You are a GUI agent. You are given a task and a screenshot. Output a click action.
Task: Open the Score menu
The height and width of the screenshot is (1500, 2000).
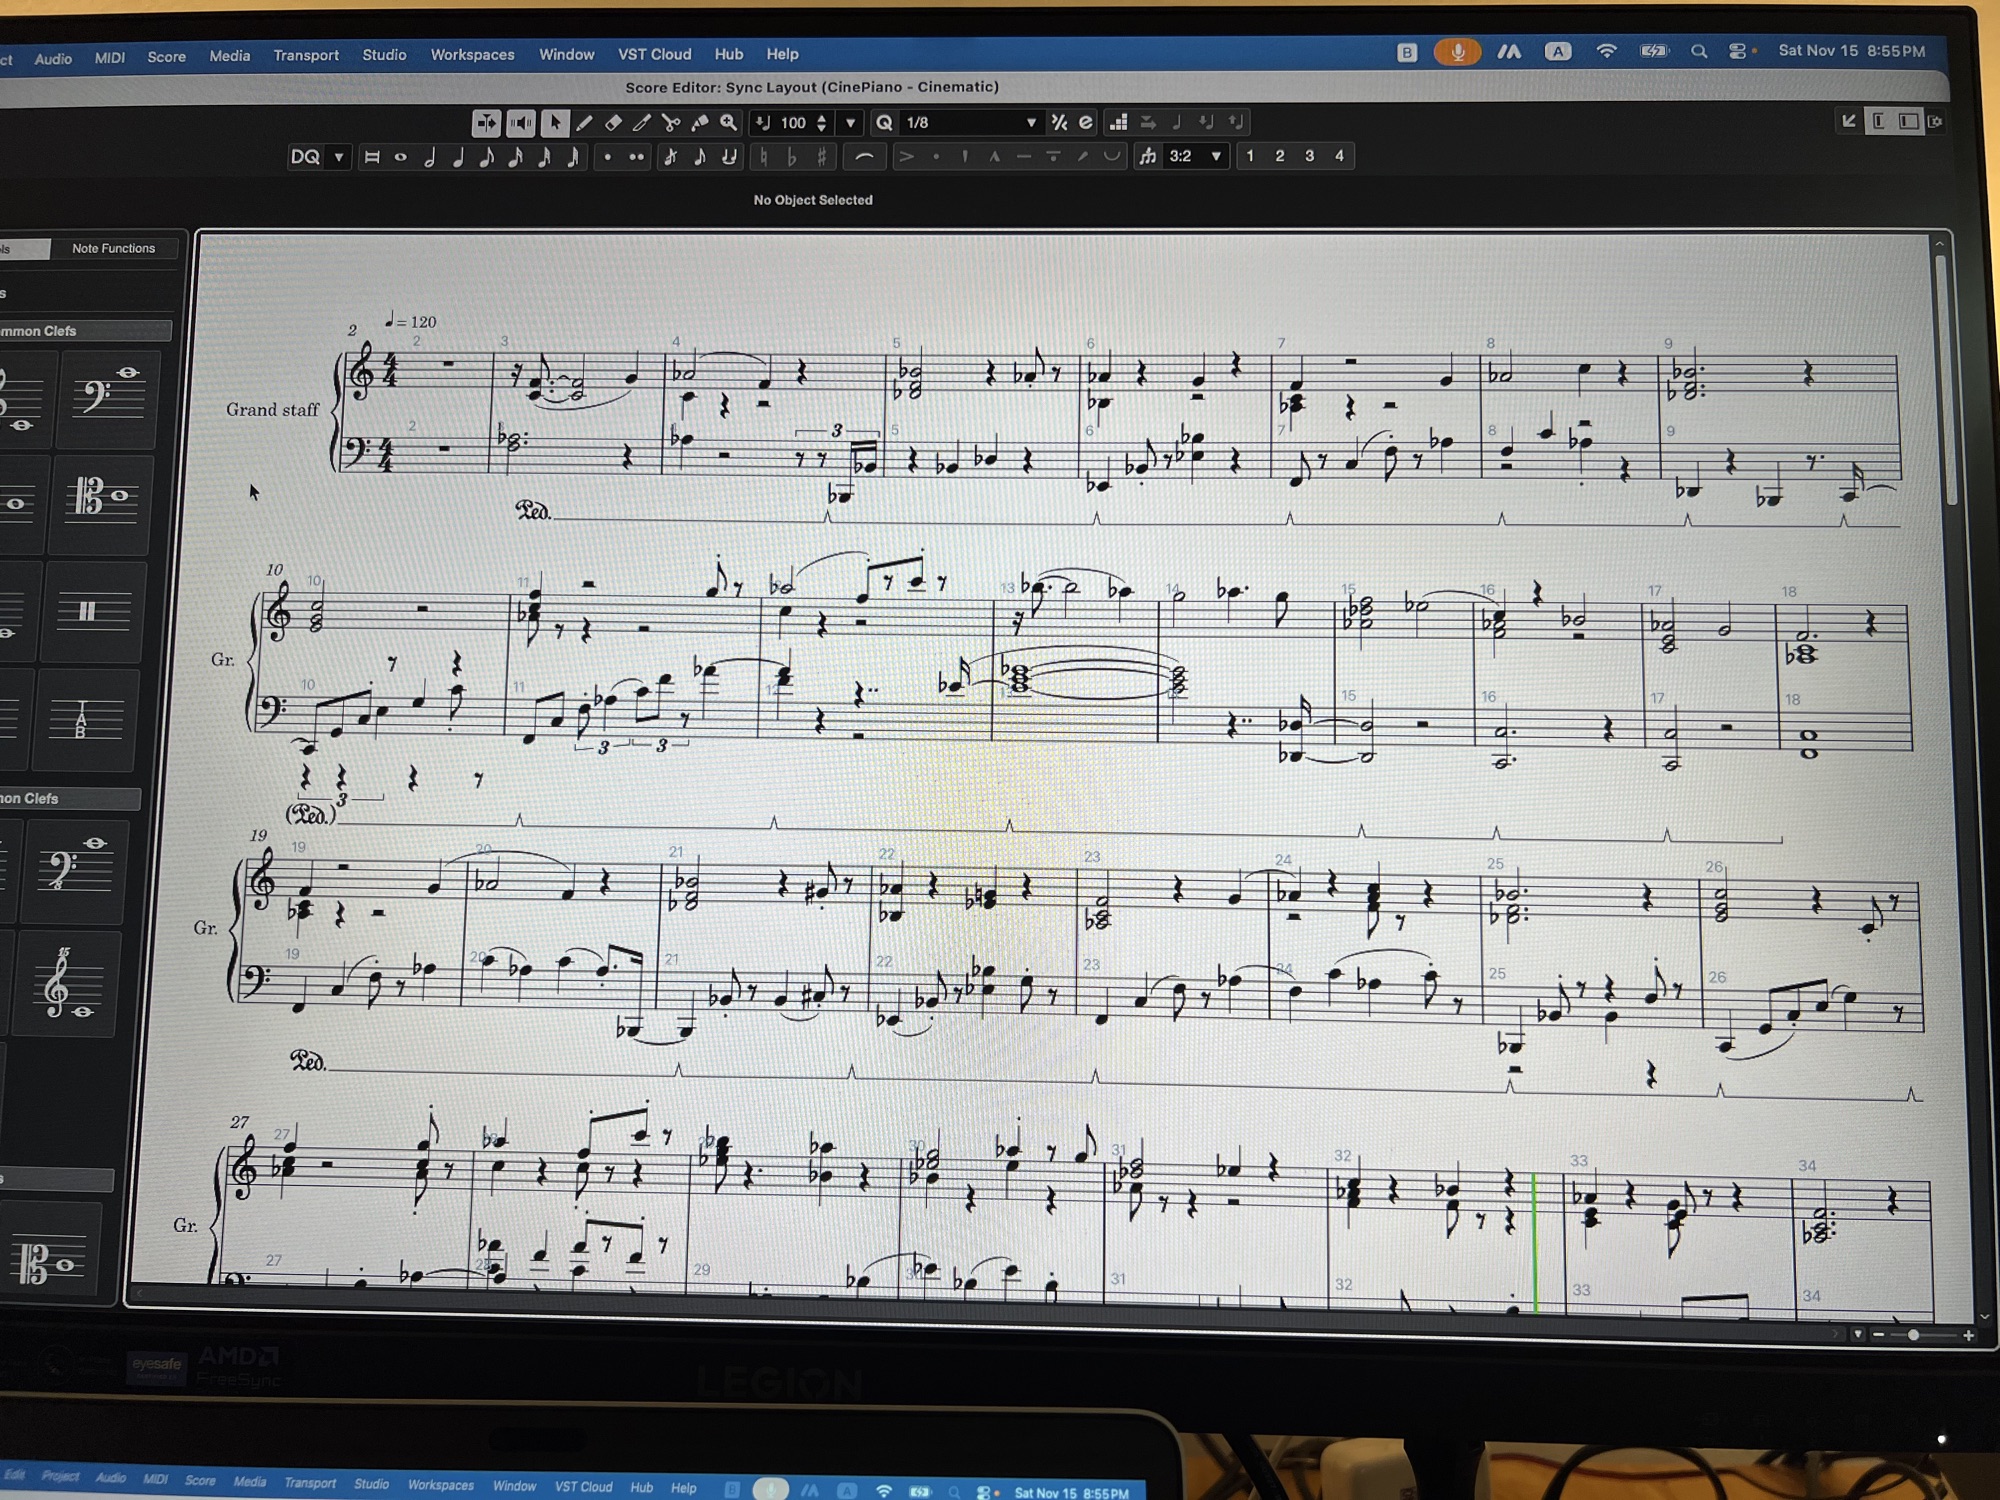(x=166, y=57)
